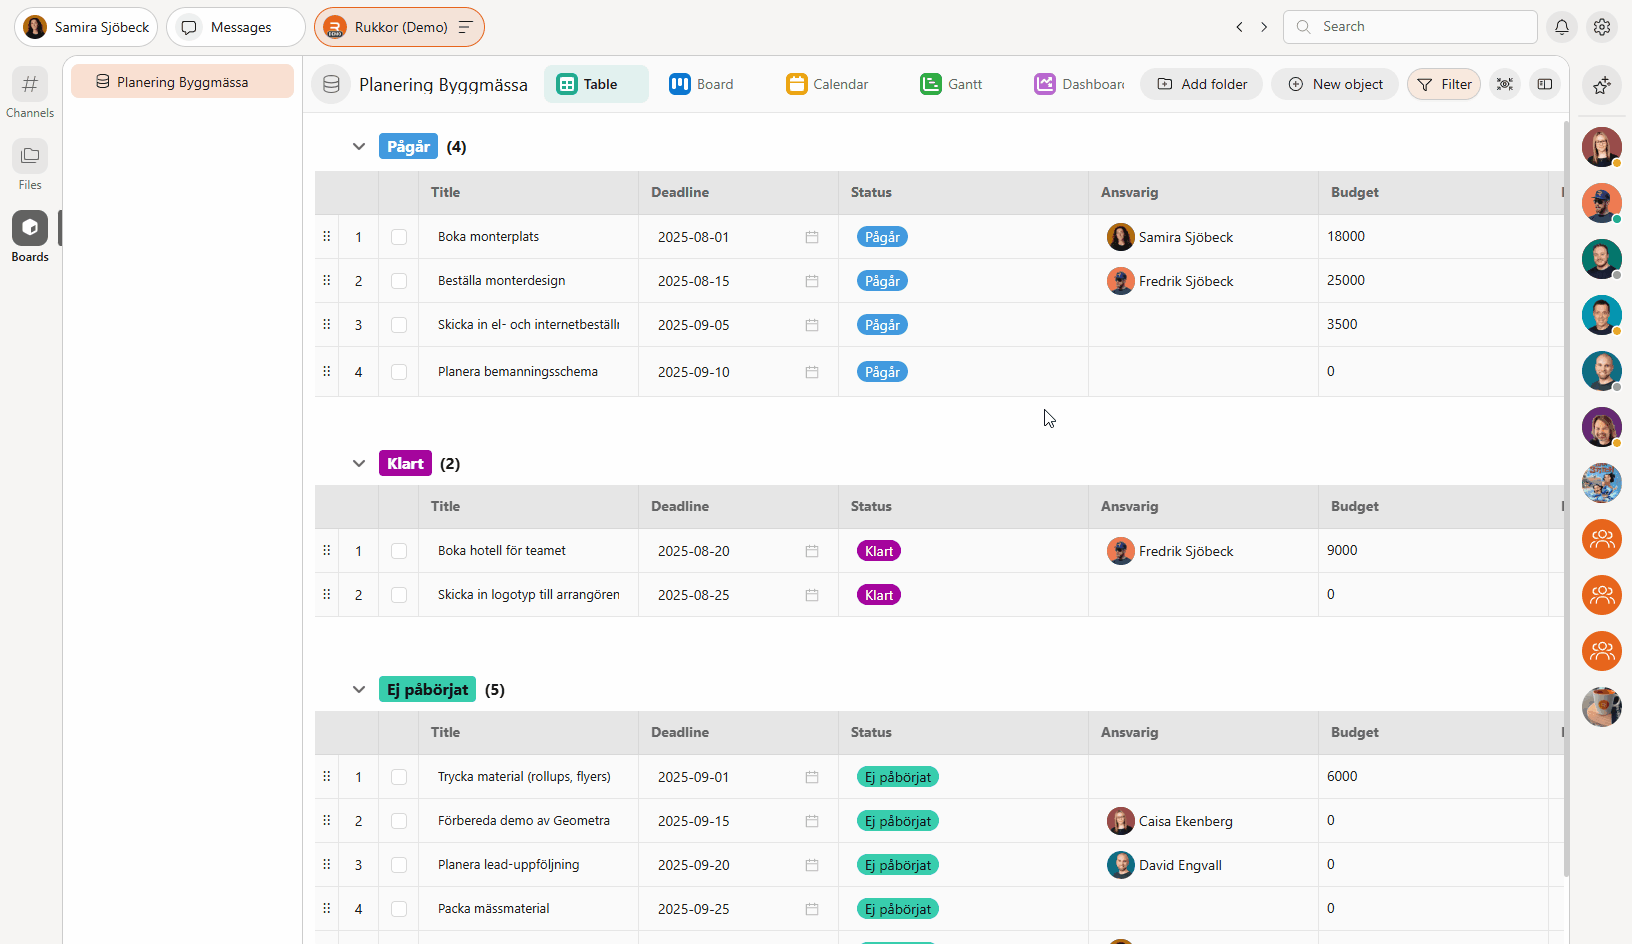Click the focus view icon next to Filter
The height and width of the screenshot is (944, 1632).
coord(1505,85)
